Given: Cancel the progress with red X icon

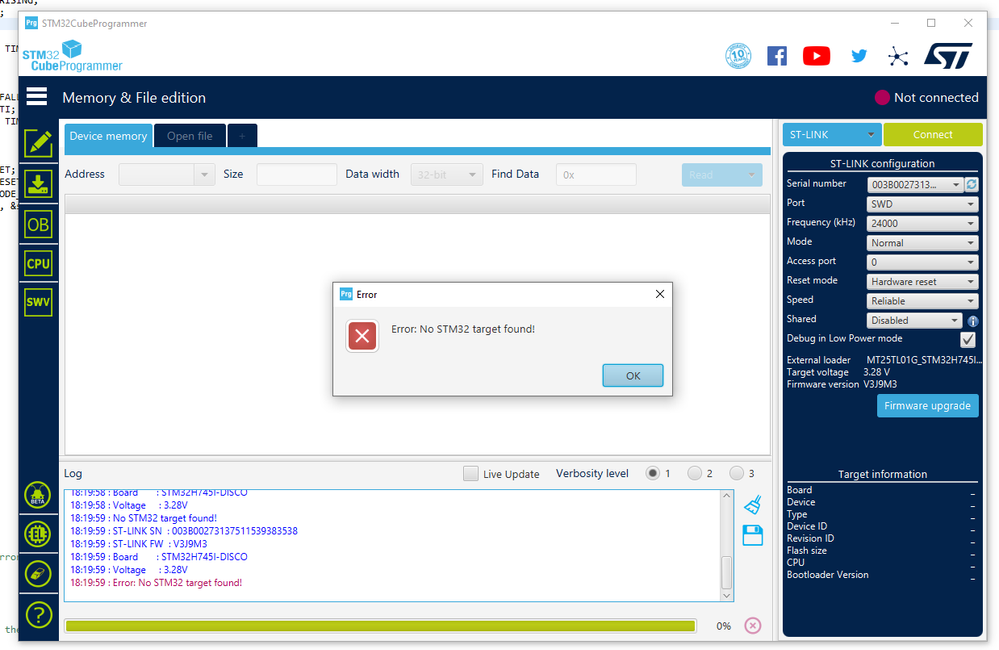Looking at the screenshot, I should (x=752, y=626).
